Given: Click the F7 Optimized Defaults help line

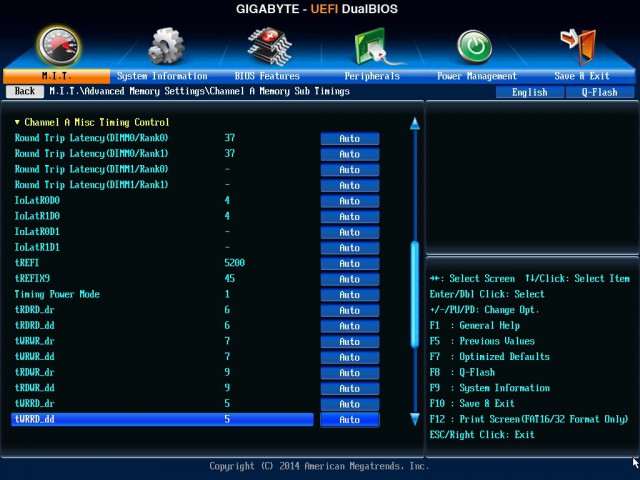Looking at the screenshot, I should (x=490, y=356).
